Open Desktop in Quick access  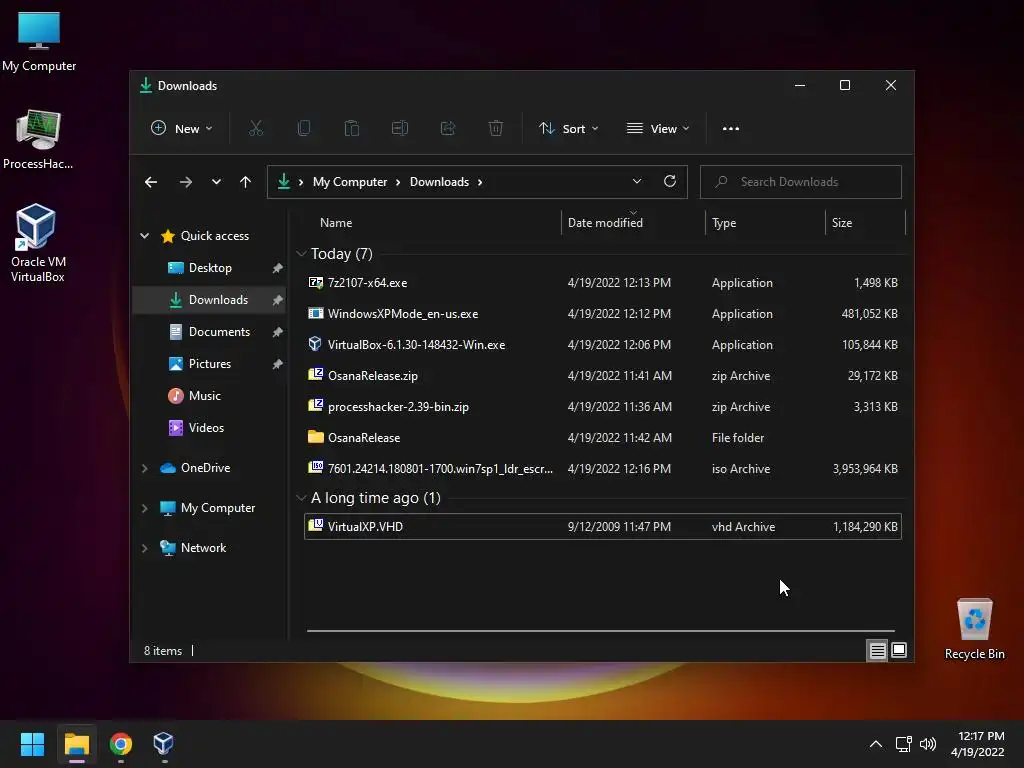coord(210,268)
